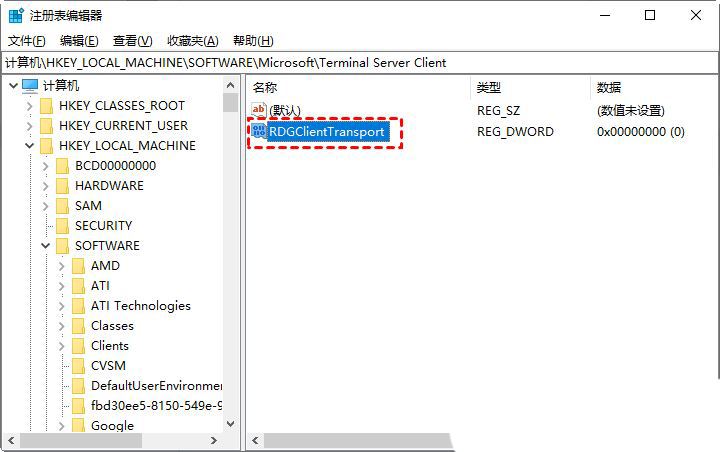This screenshot has height=452, width=720.
Task: Select the (默认) value name
Action: (285, 111)
